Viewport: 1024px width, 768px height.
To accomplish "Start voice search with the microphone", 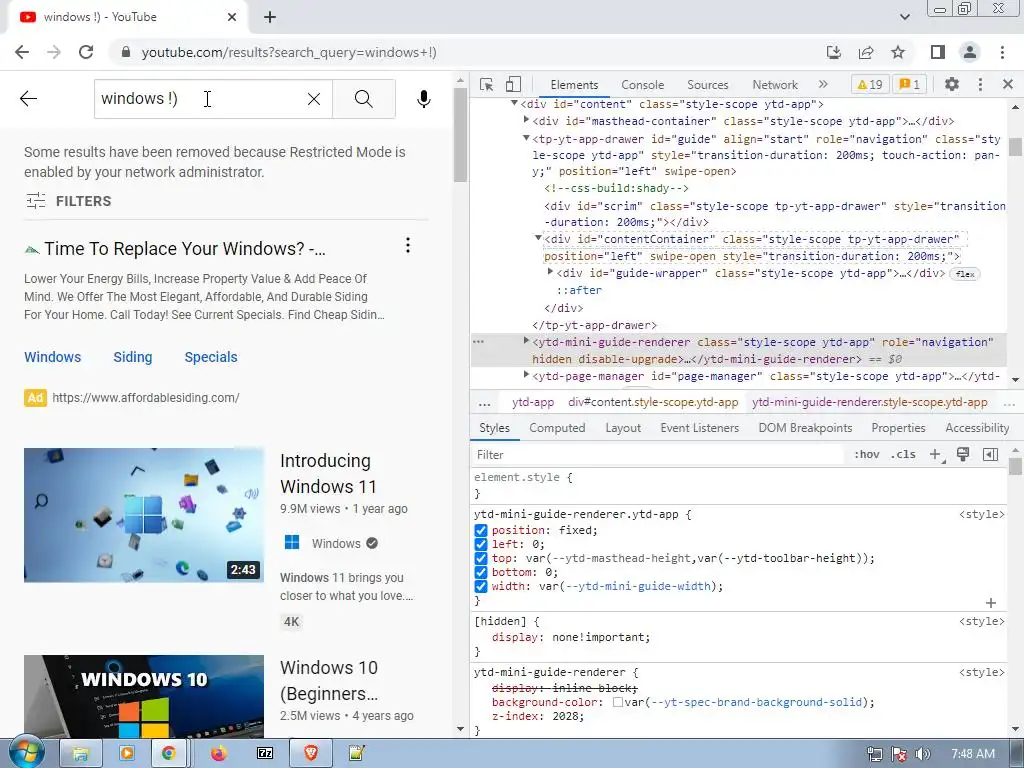I will coord(424,99).
